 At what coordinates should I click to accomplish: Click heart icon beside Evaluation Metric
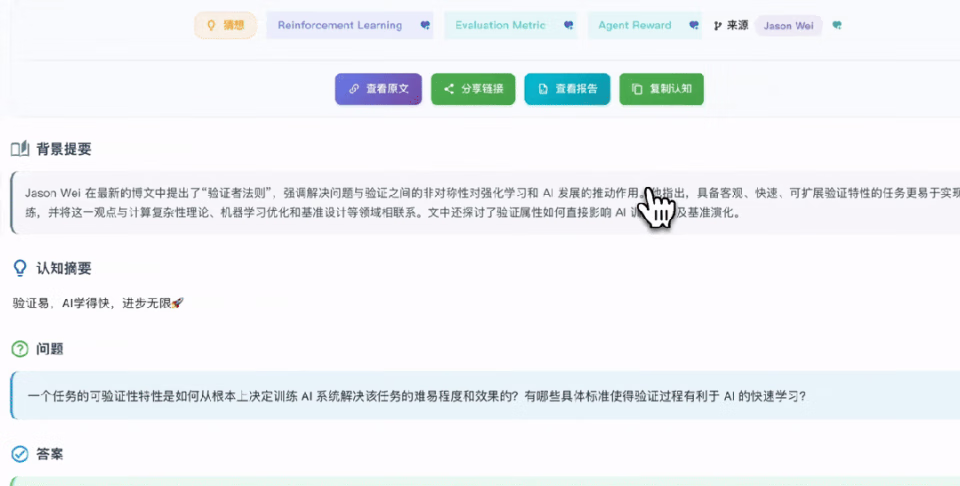point(568,26)
